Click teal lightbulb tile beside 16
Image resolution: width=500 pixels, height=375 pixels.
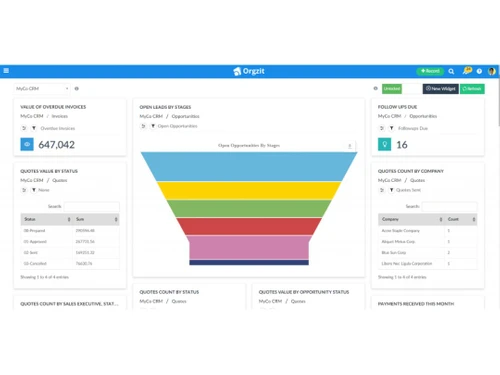(385, 144)
